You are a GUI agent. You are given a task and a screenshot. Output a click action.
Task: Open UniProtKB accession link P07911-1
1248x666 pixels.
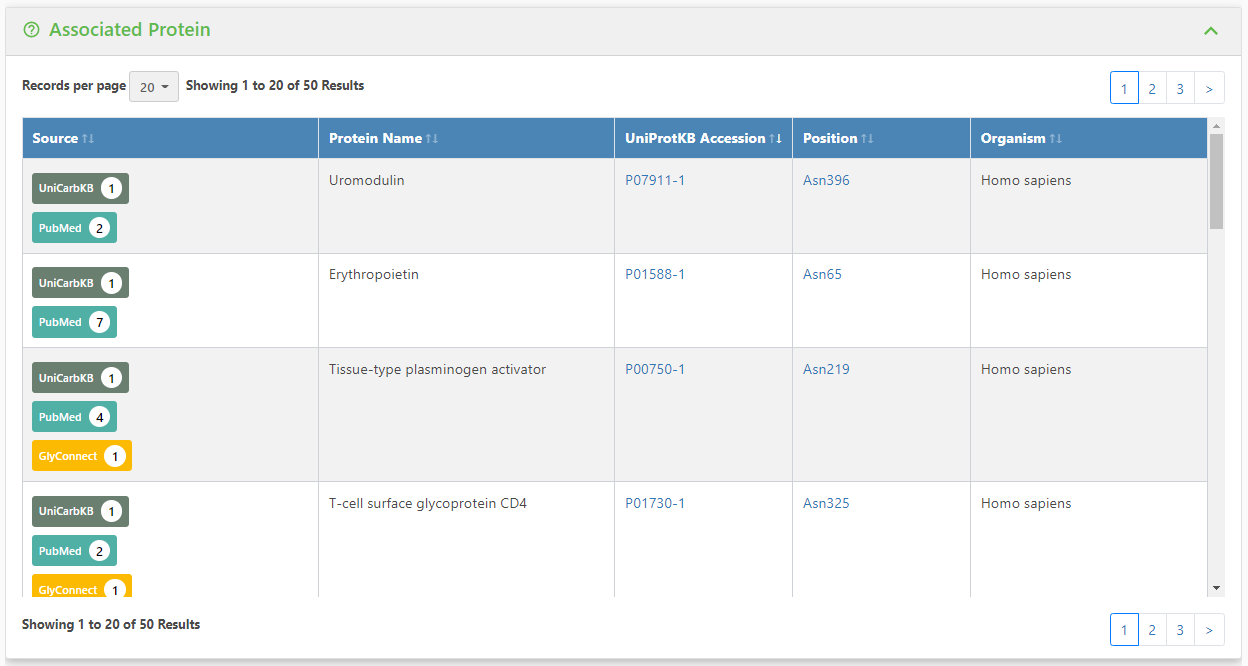point(655,180)
